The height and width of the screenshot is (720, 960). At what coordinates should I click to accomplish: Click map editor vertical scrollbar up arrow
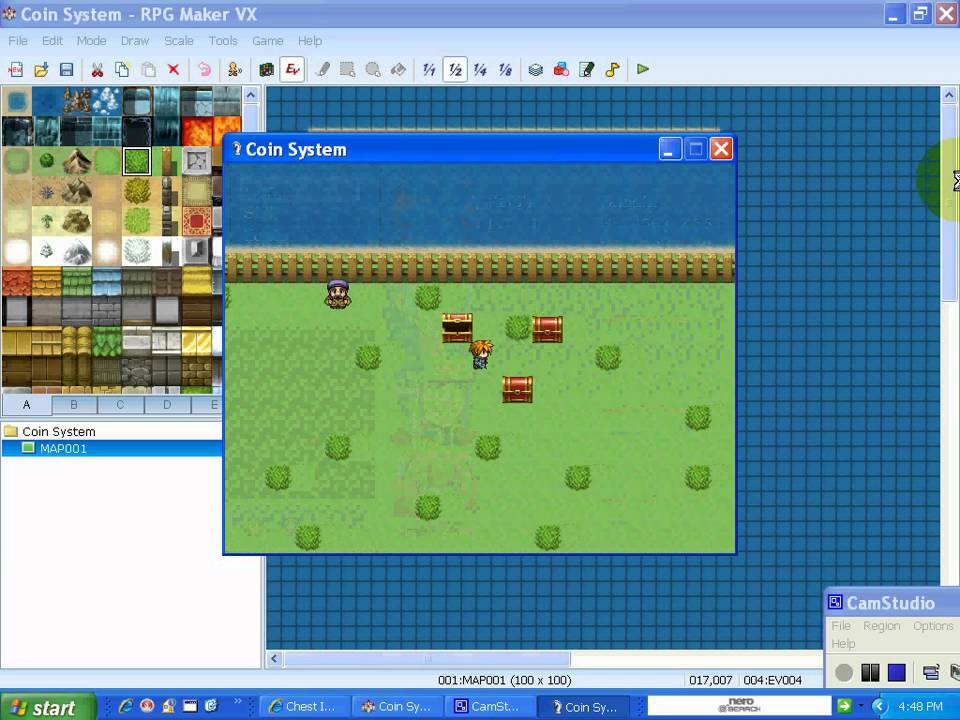[x=949, y=95]
